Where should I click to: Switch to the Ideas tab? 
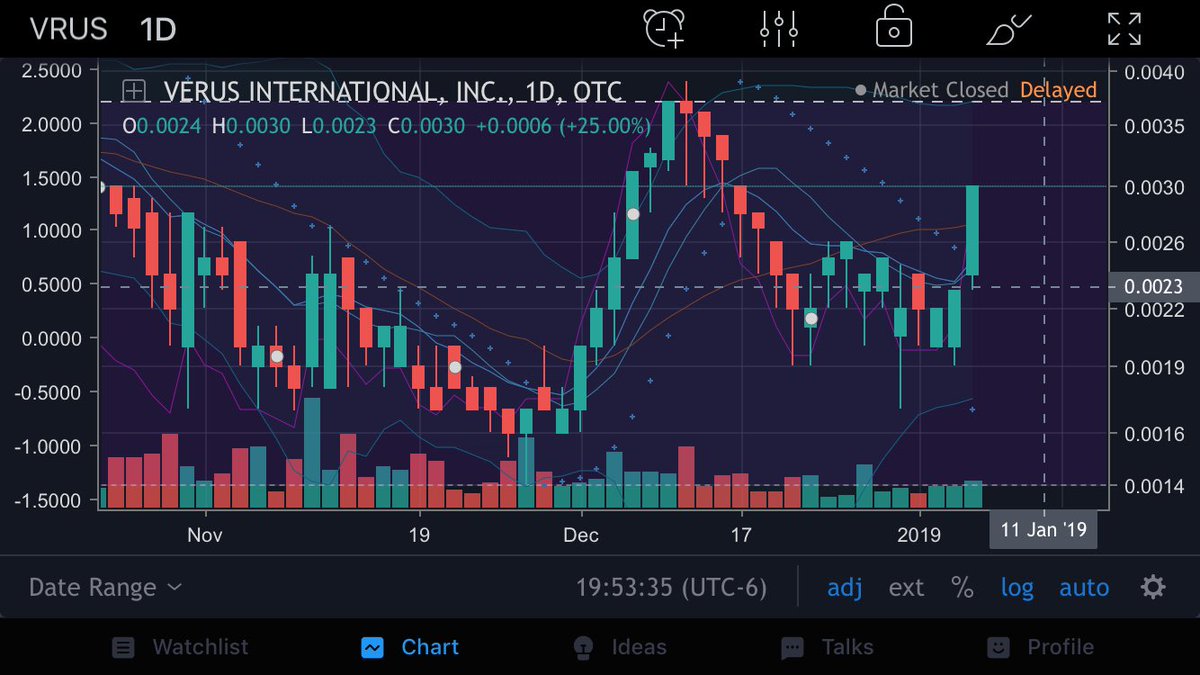tap(619, 647)
